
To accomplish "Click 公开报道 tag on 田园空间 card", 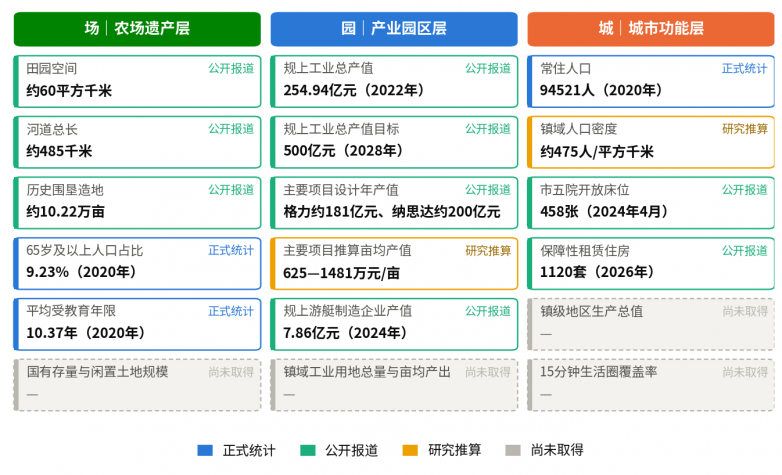I will [231, 68].
